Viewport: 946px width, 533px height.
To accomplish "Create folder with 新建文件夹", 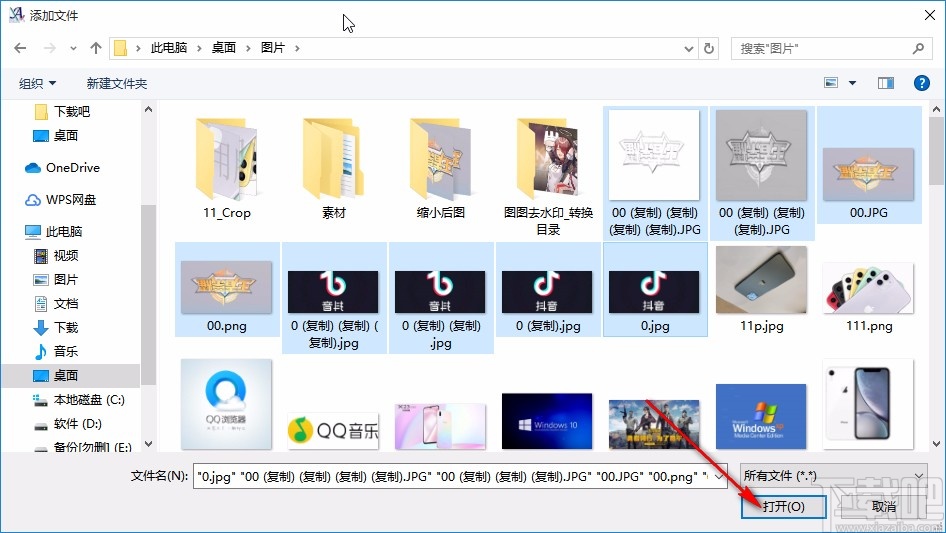I will click(x=116, y=83).
